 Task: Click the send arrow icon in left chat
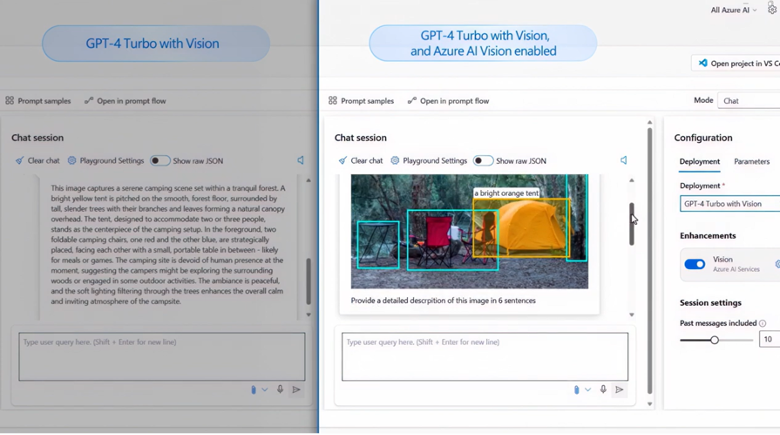[296, 390]
